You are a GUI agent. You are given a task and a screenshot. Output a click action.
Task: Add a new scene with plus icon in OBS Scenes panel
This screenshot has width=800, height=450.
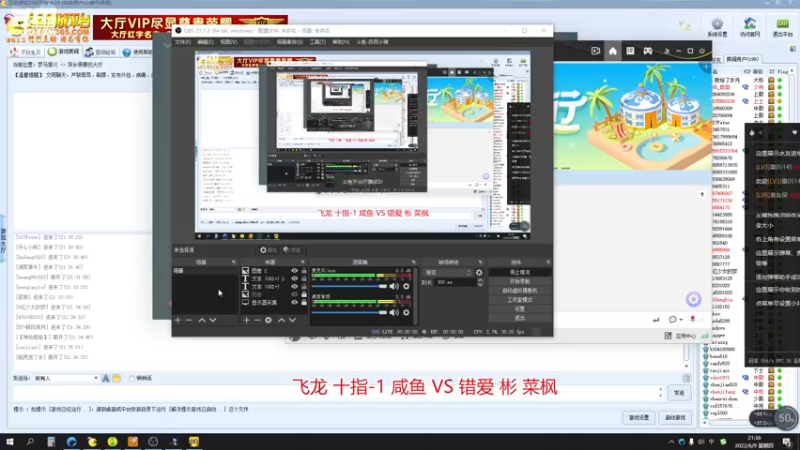[178, 320]
